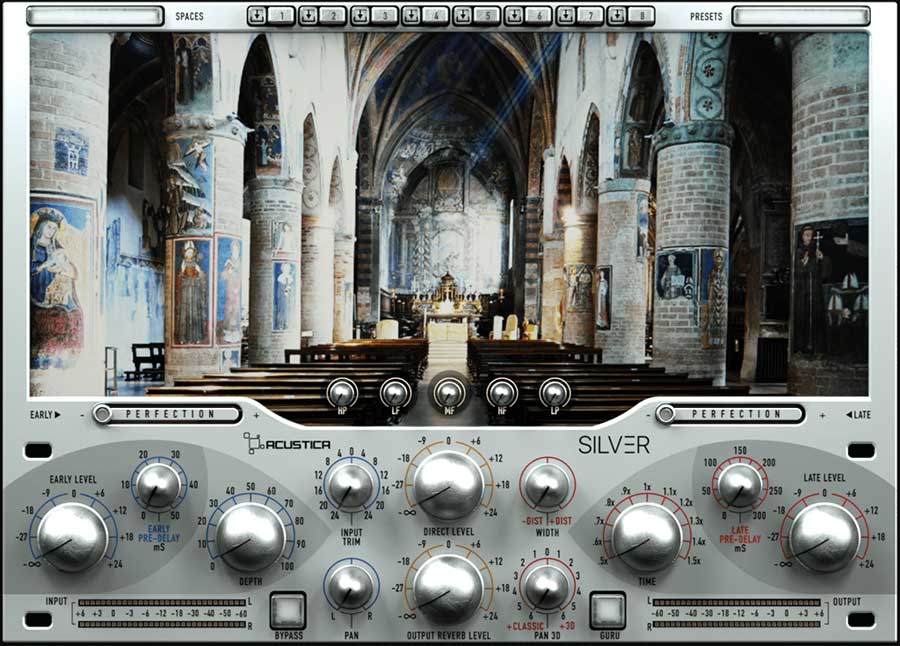Image resolution: width=900 pixels, height=646 pixels.
Task: Click the save arrow beside slot 2
Action: tap(308, 16)
